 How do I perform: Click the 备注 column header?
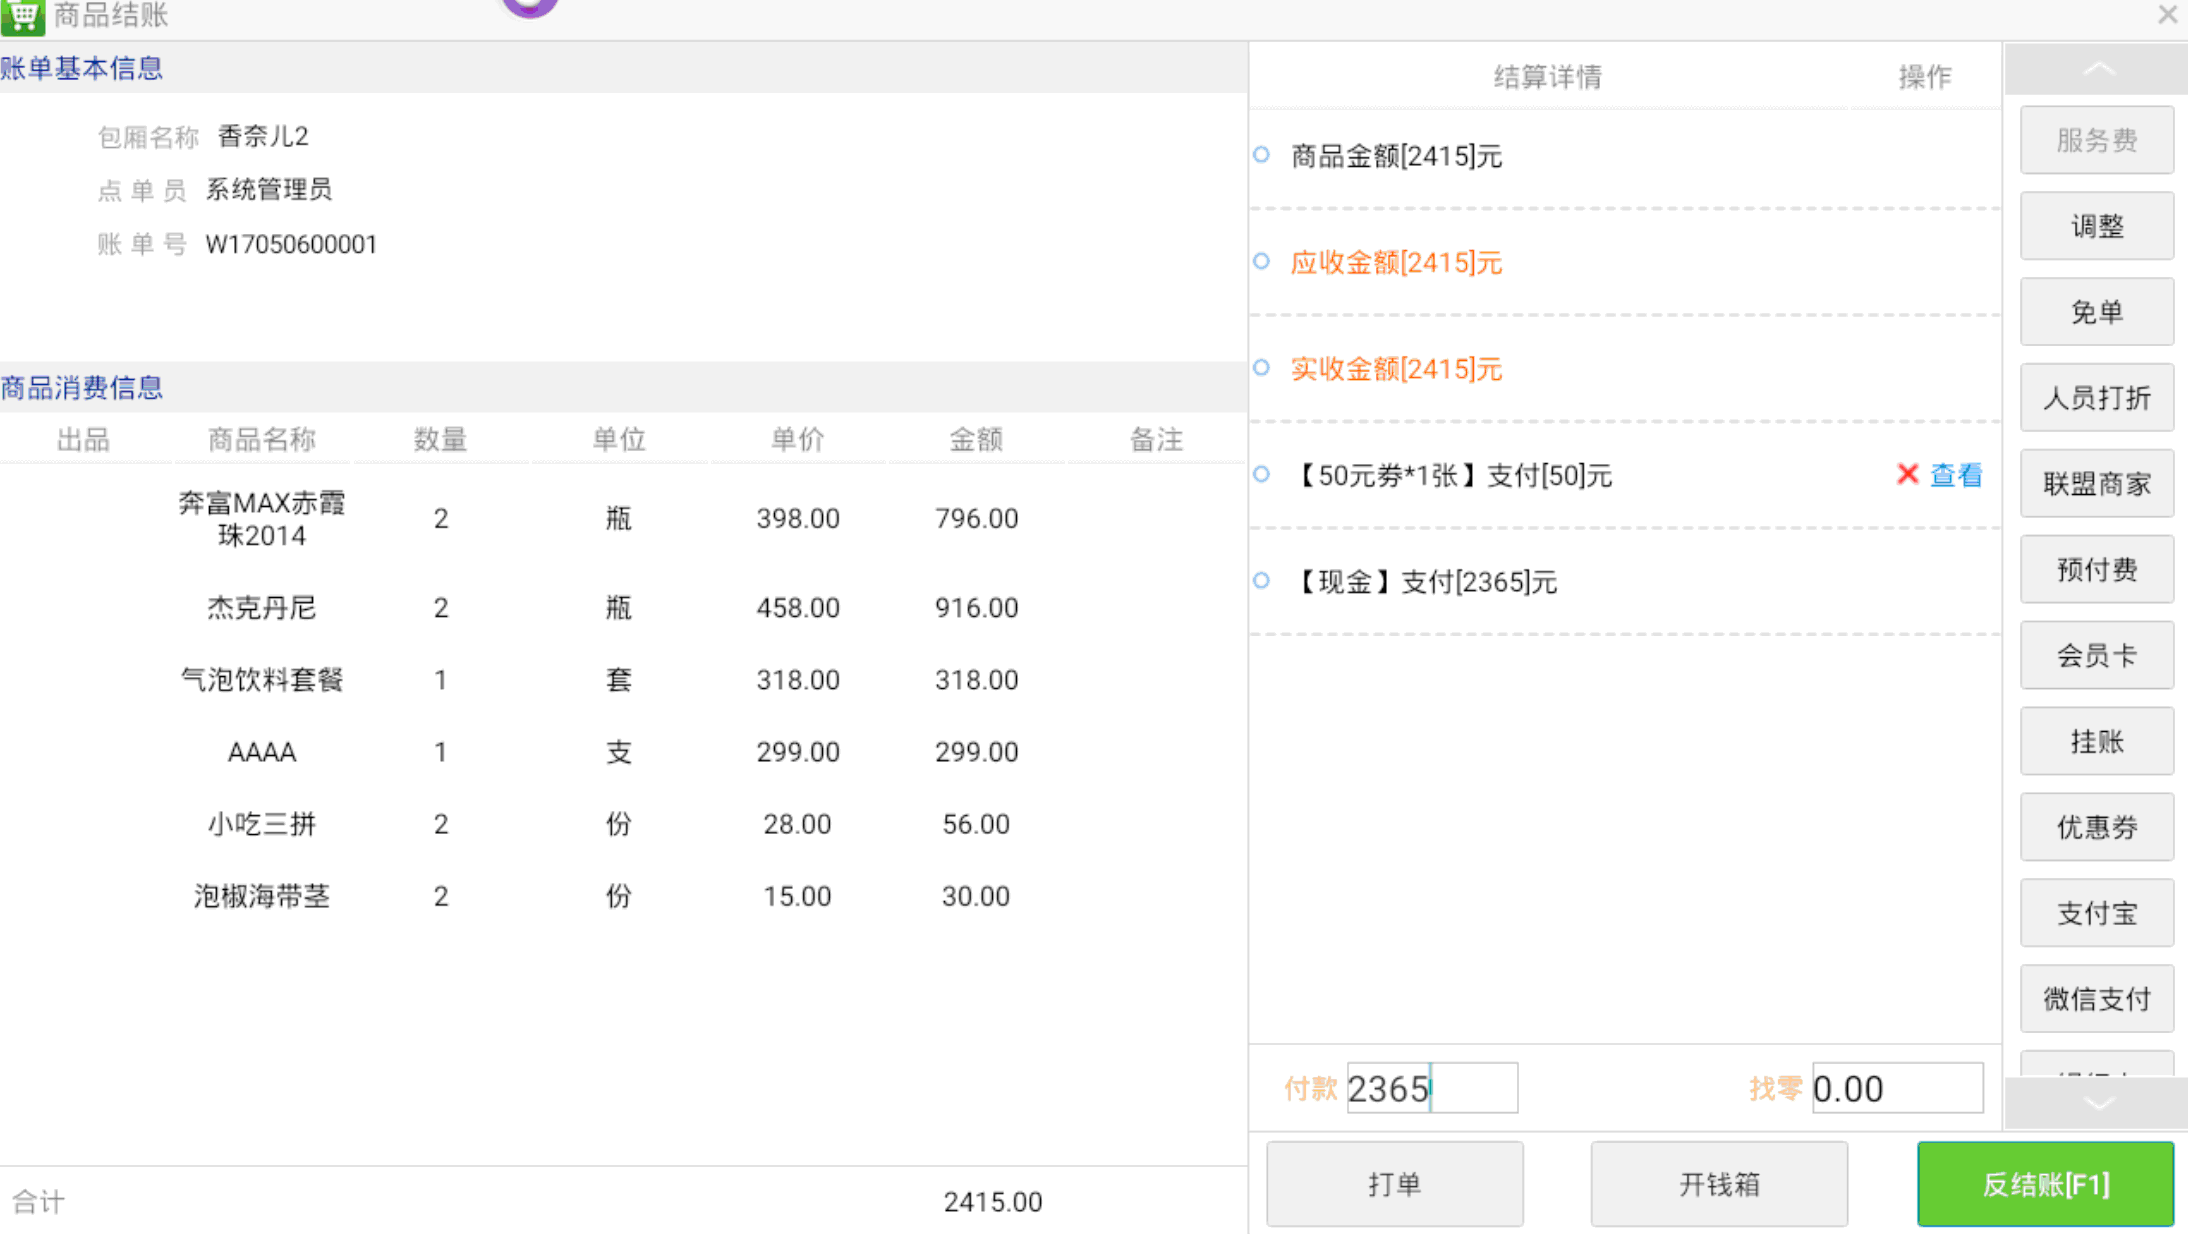click(1156, 439)
